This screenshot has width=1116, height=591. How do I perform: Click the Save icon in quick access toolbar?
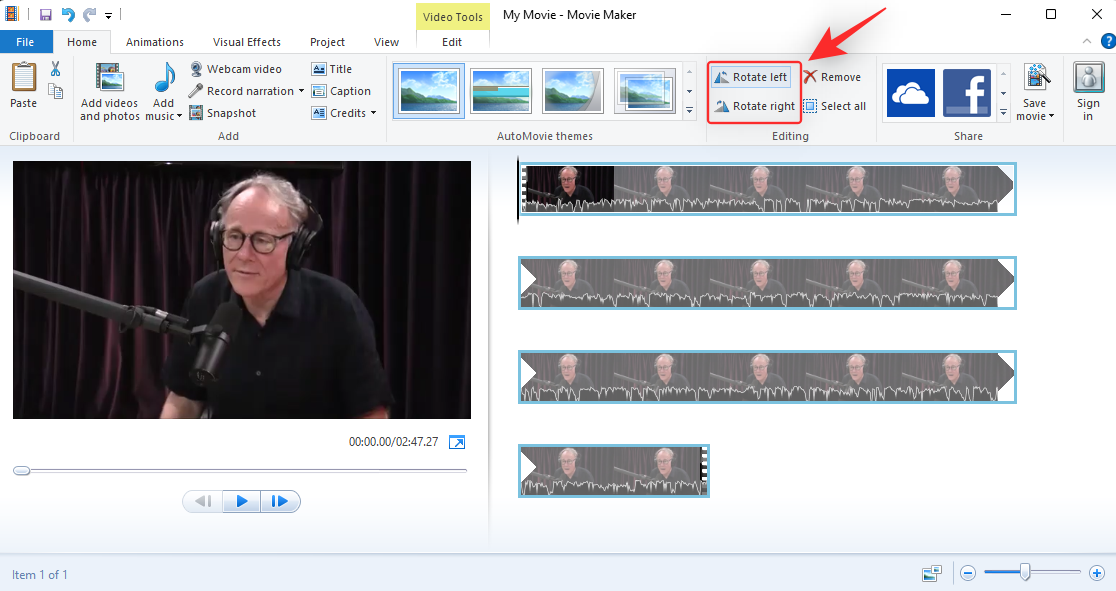[46, 14]
